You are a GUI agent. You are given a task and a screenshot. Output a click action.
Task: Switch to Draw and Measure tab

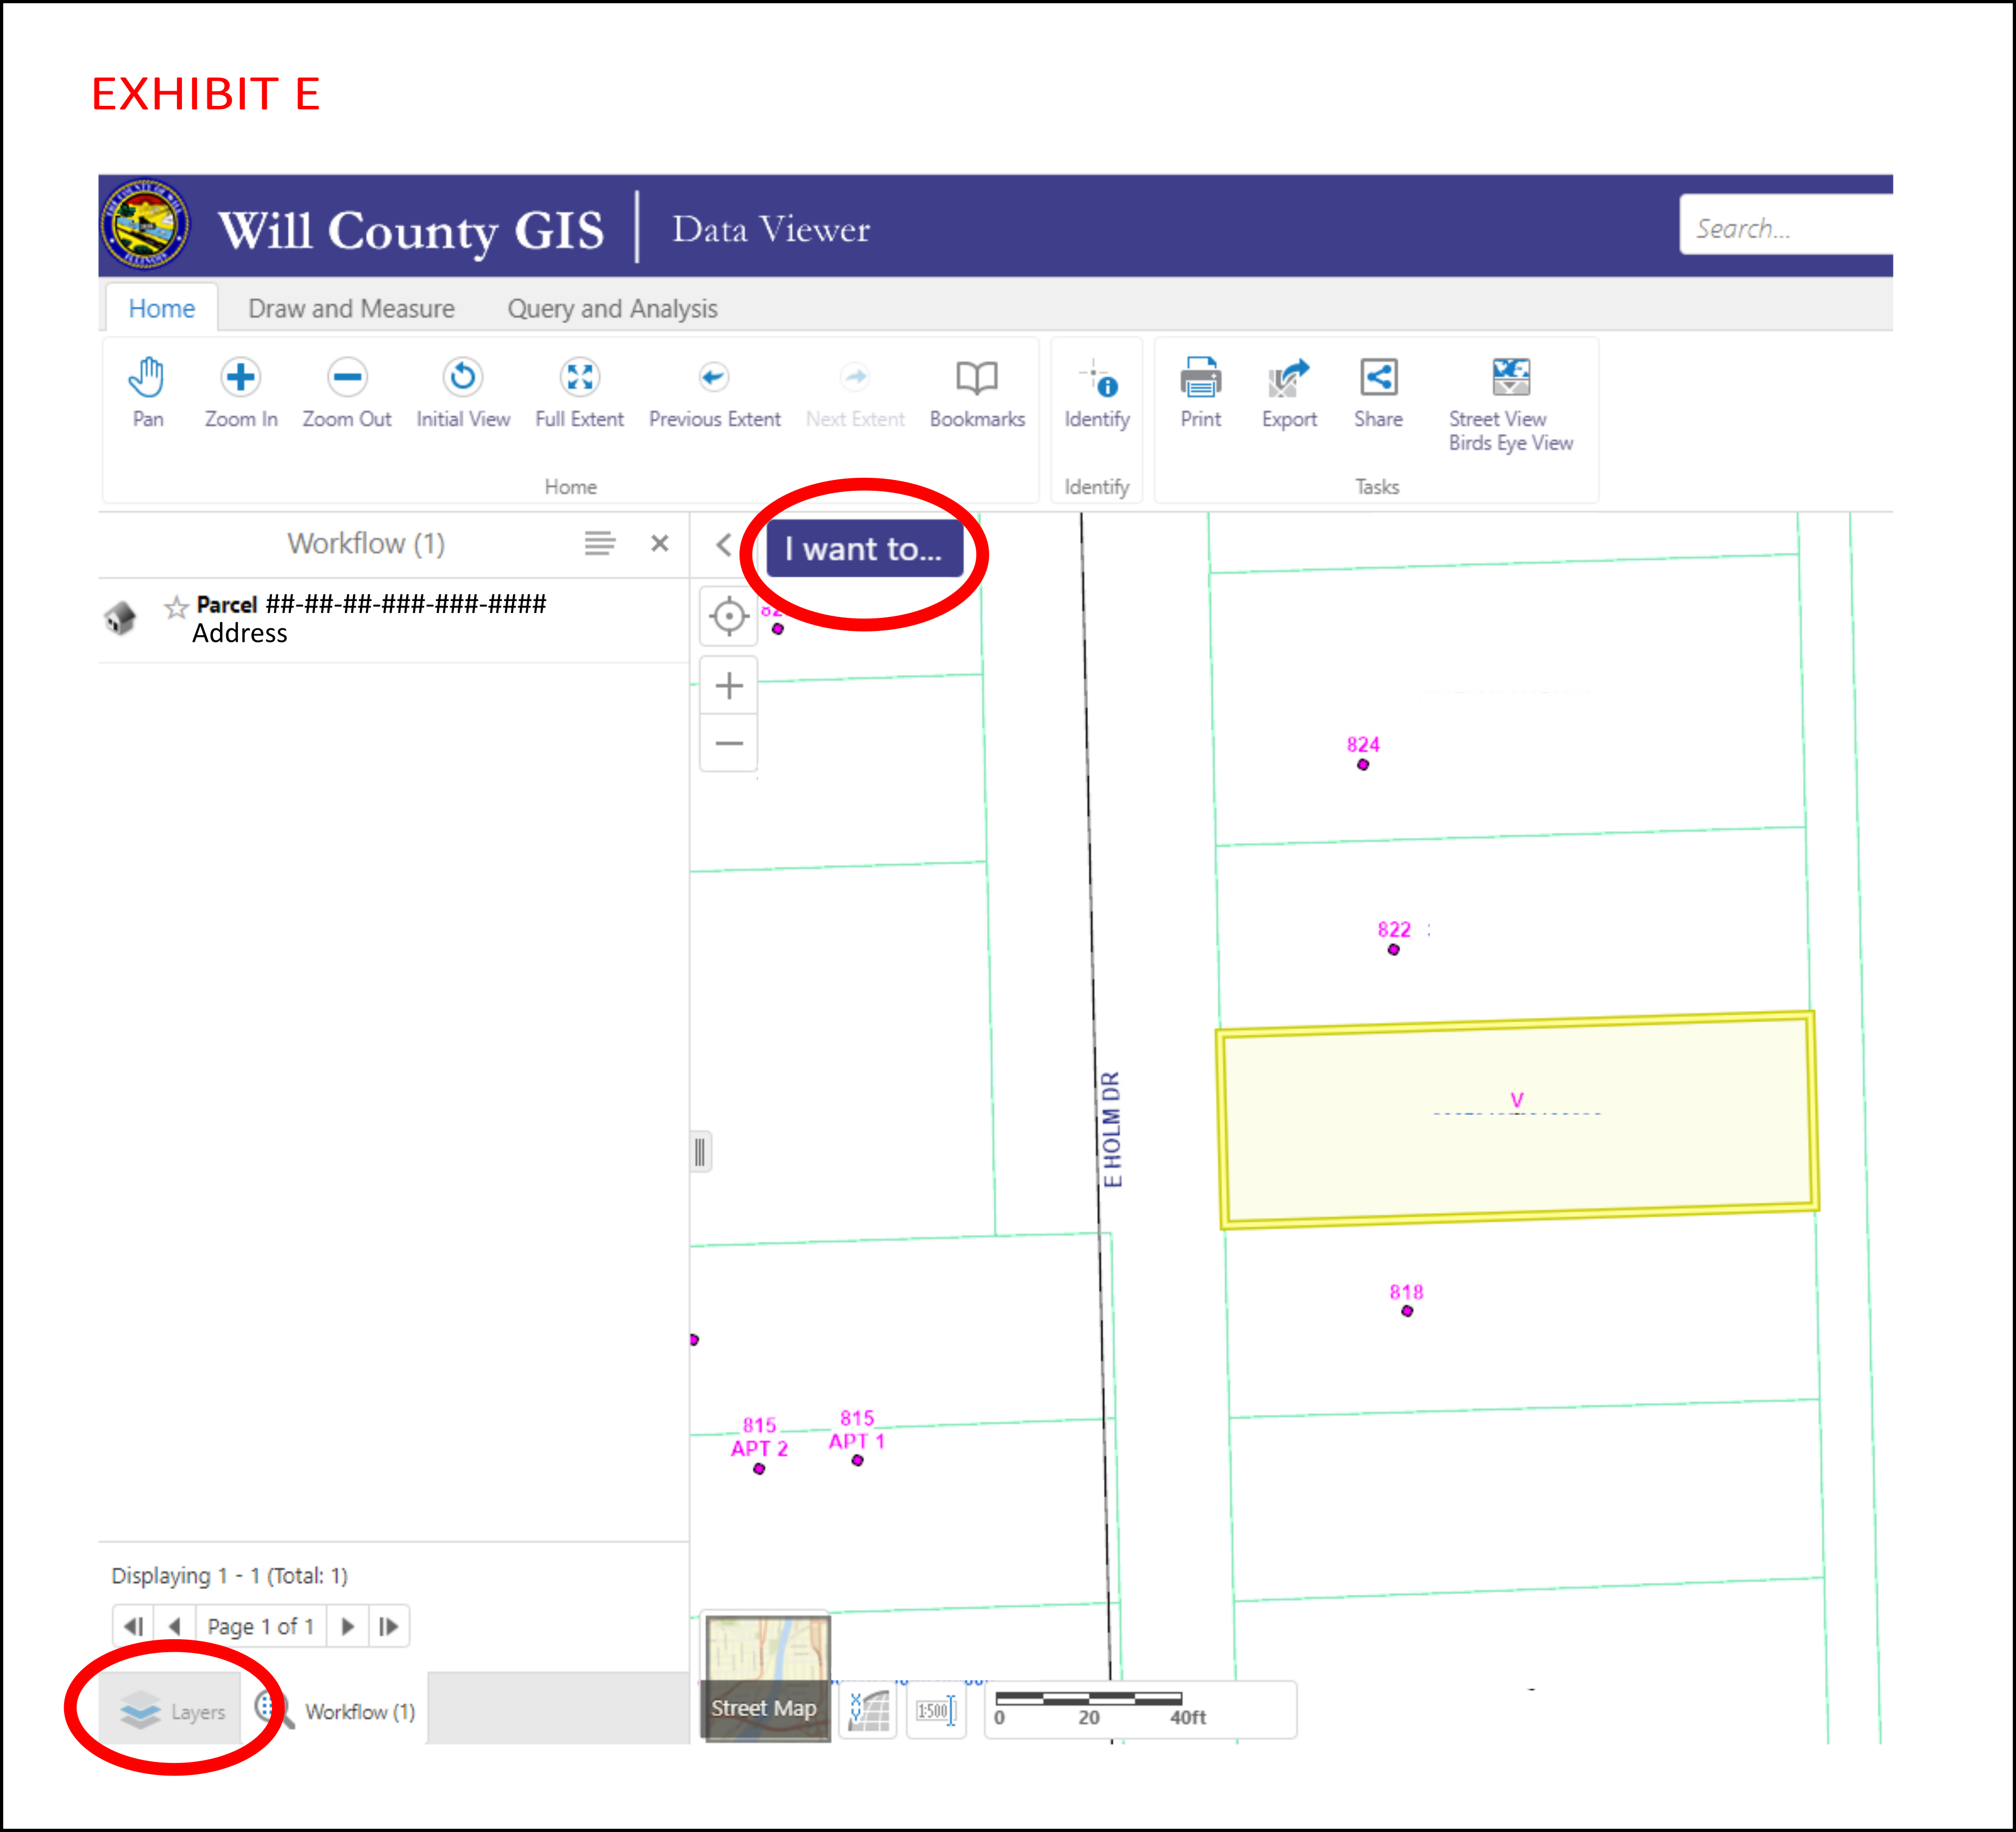(x=351, y=308)
